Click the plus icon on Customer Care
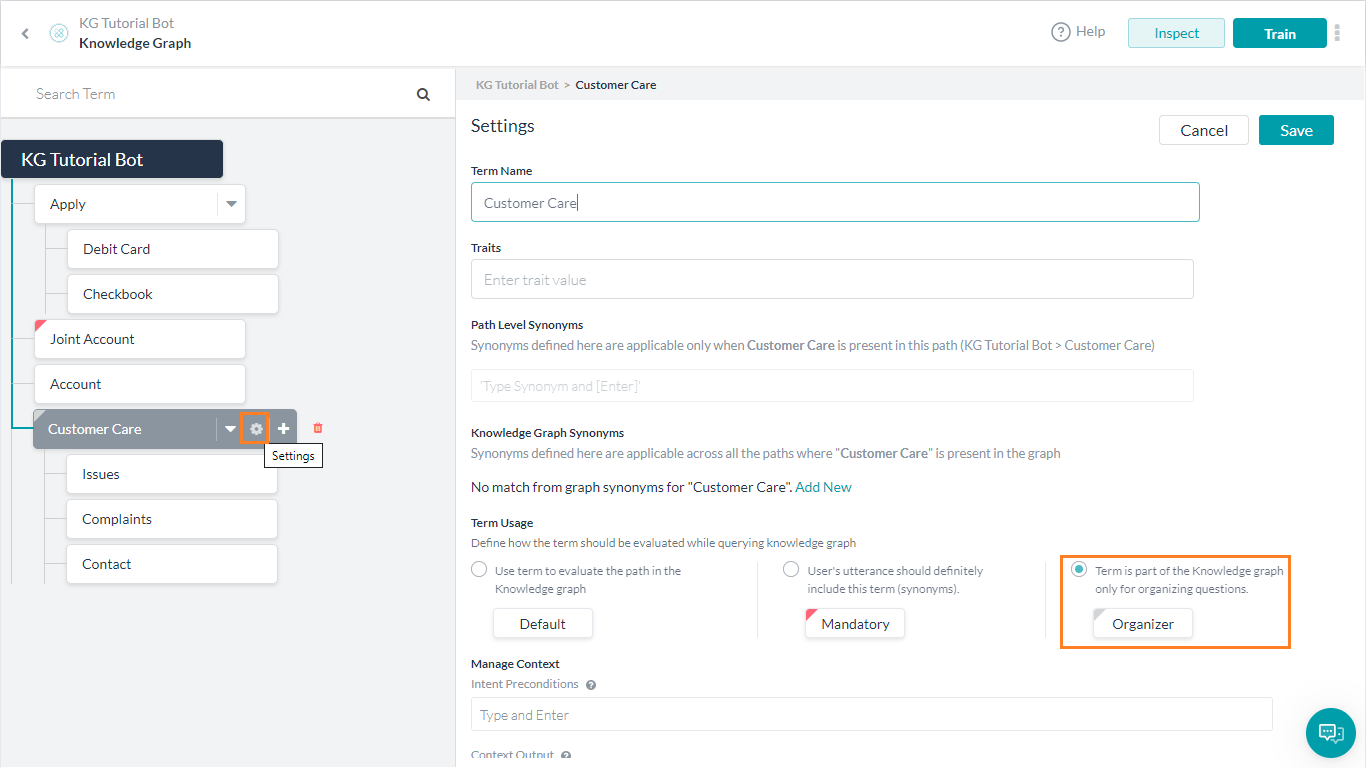The height and width of the screenshot is (768, 1366). pyautogui.click(x=284, y=429)
